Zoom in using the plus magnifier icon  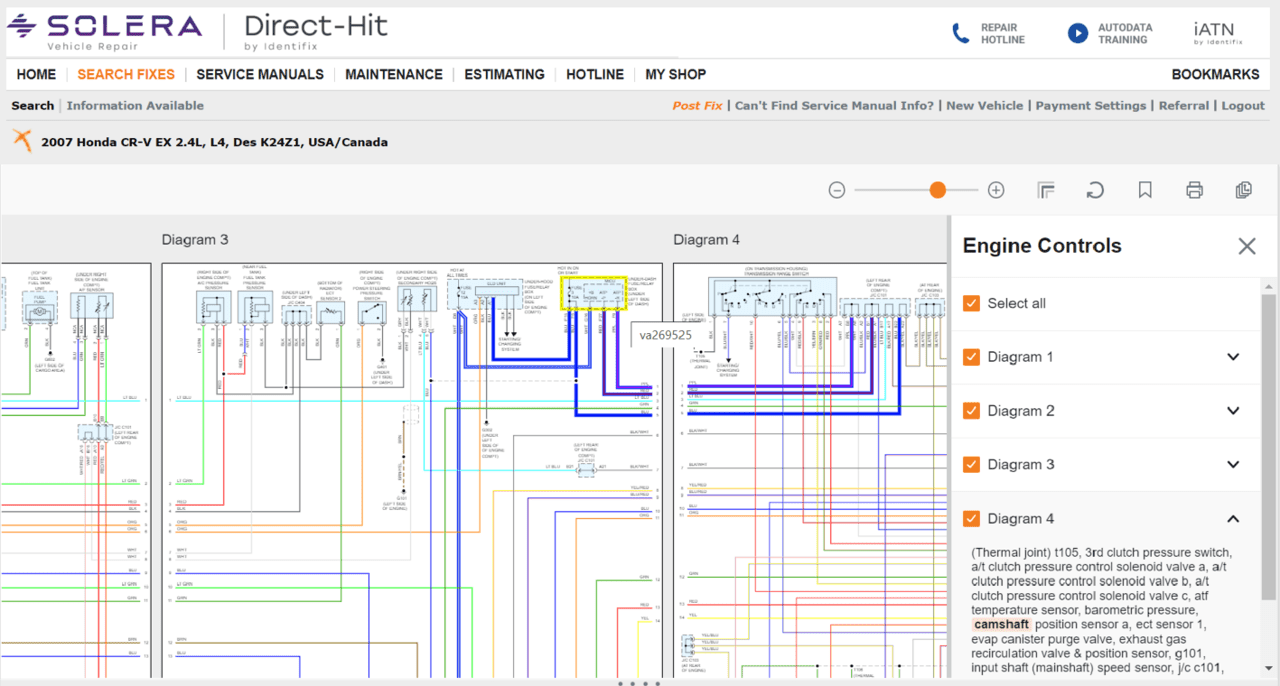coord(995,189)
